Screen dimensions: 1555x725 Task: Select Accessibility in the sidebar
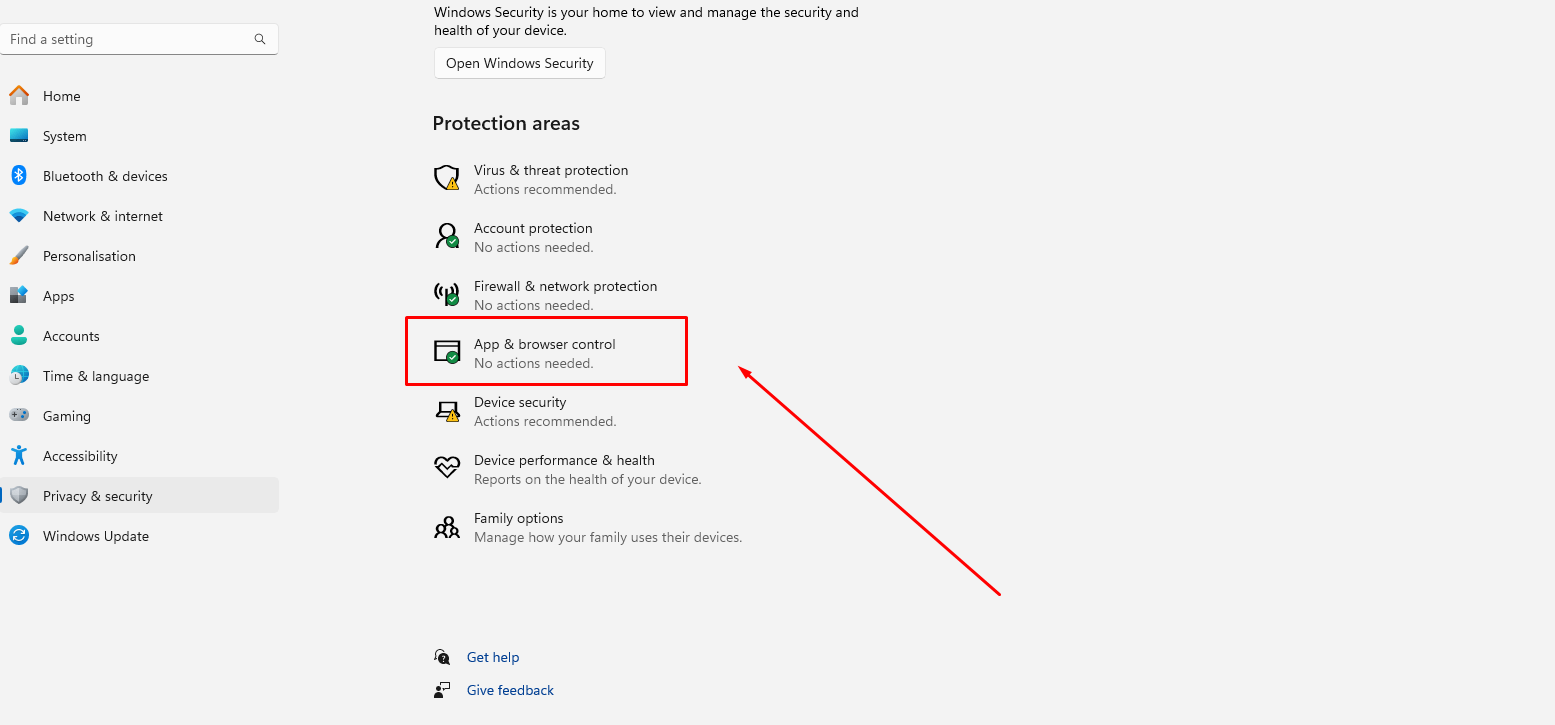[80, 456]
